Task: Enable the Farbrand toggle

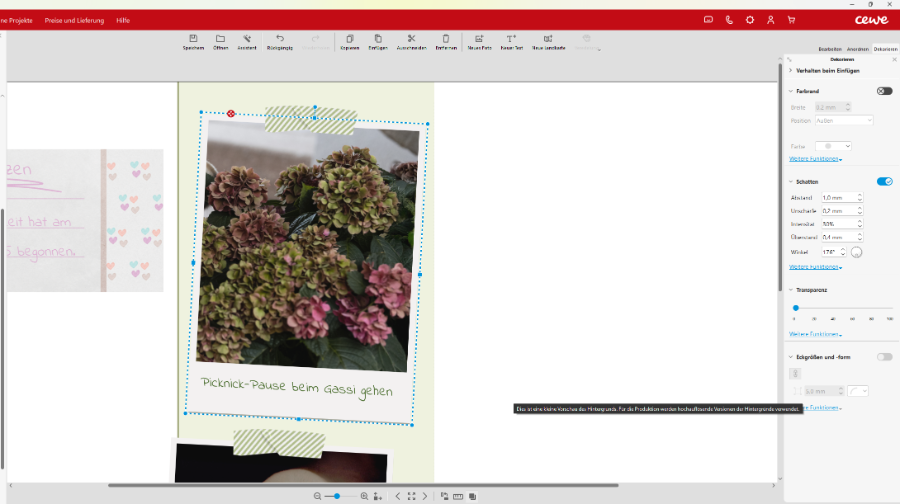Action: 884,91
